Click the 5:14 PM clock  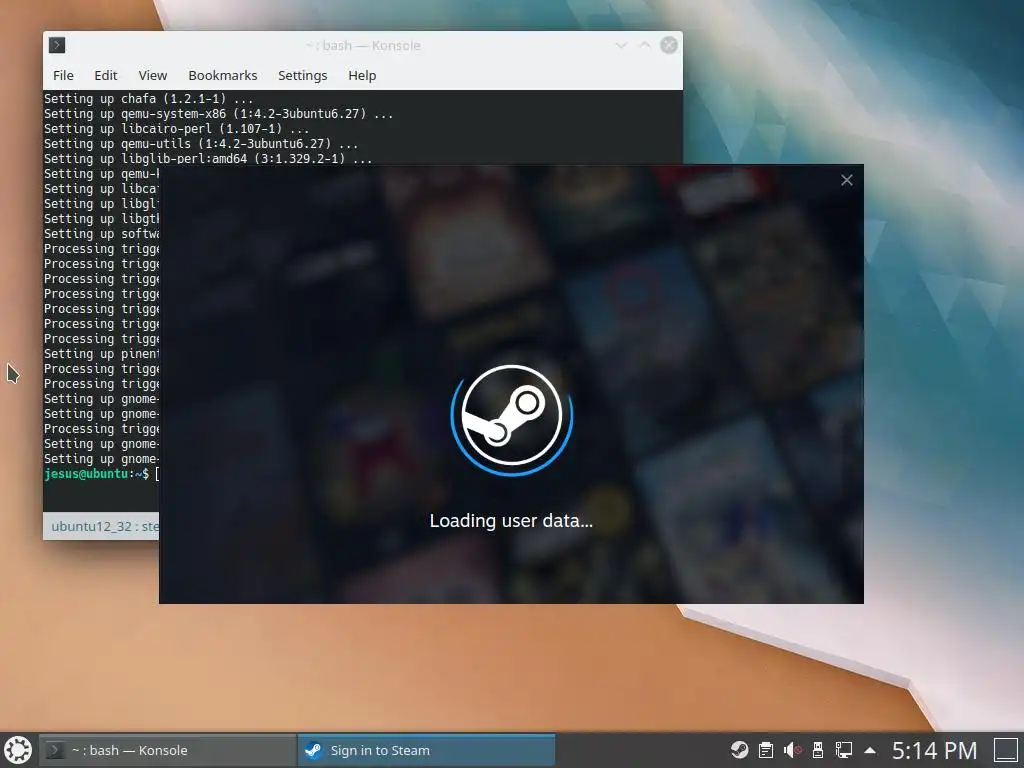click(x=935, y=750)
